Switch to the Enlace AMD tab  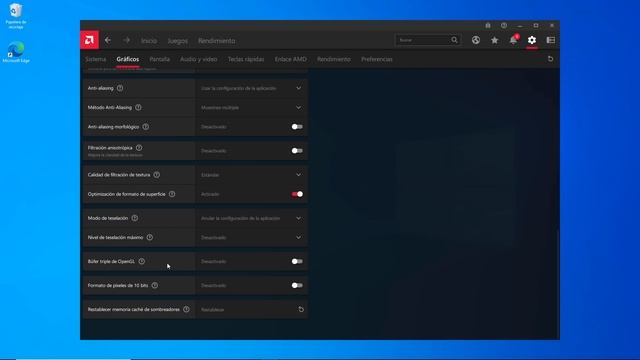click(291, 59)
